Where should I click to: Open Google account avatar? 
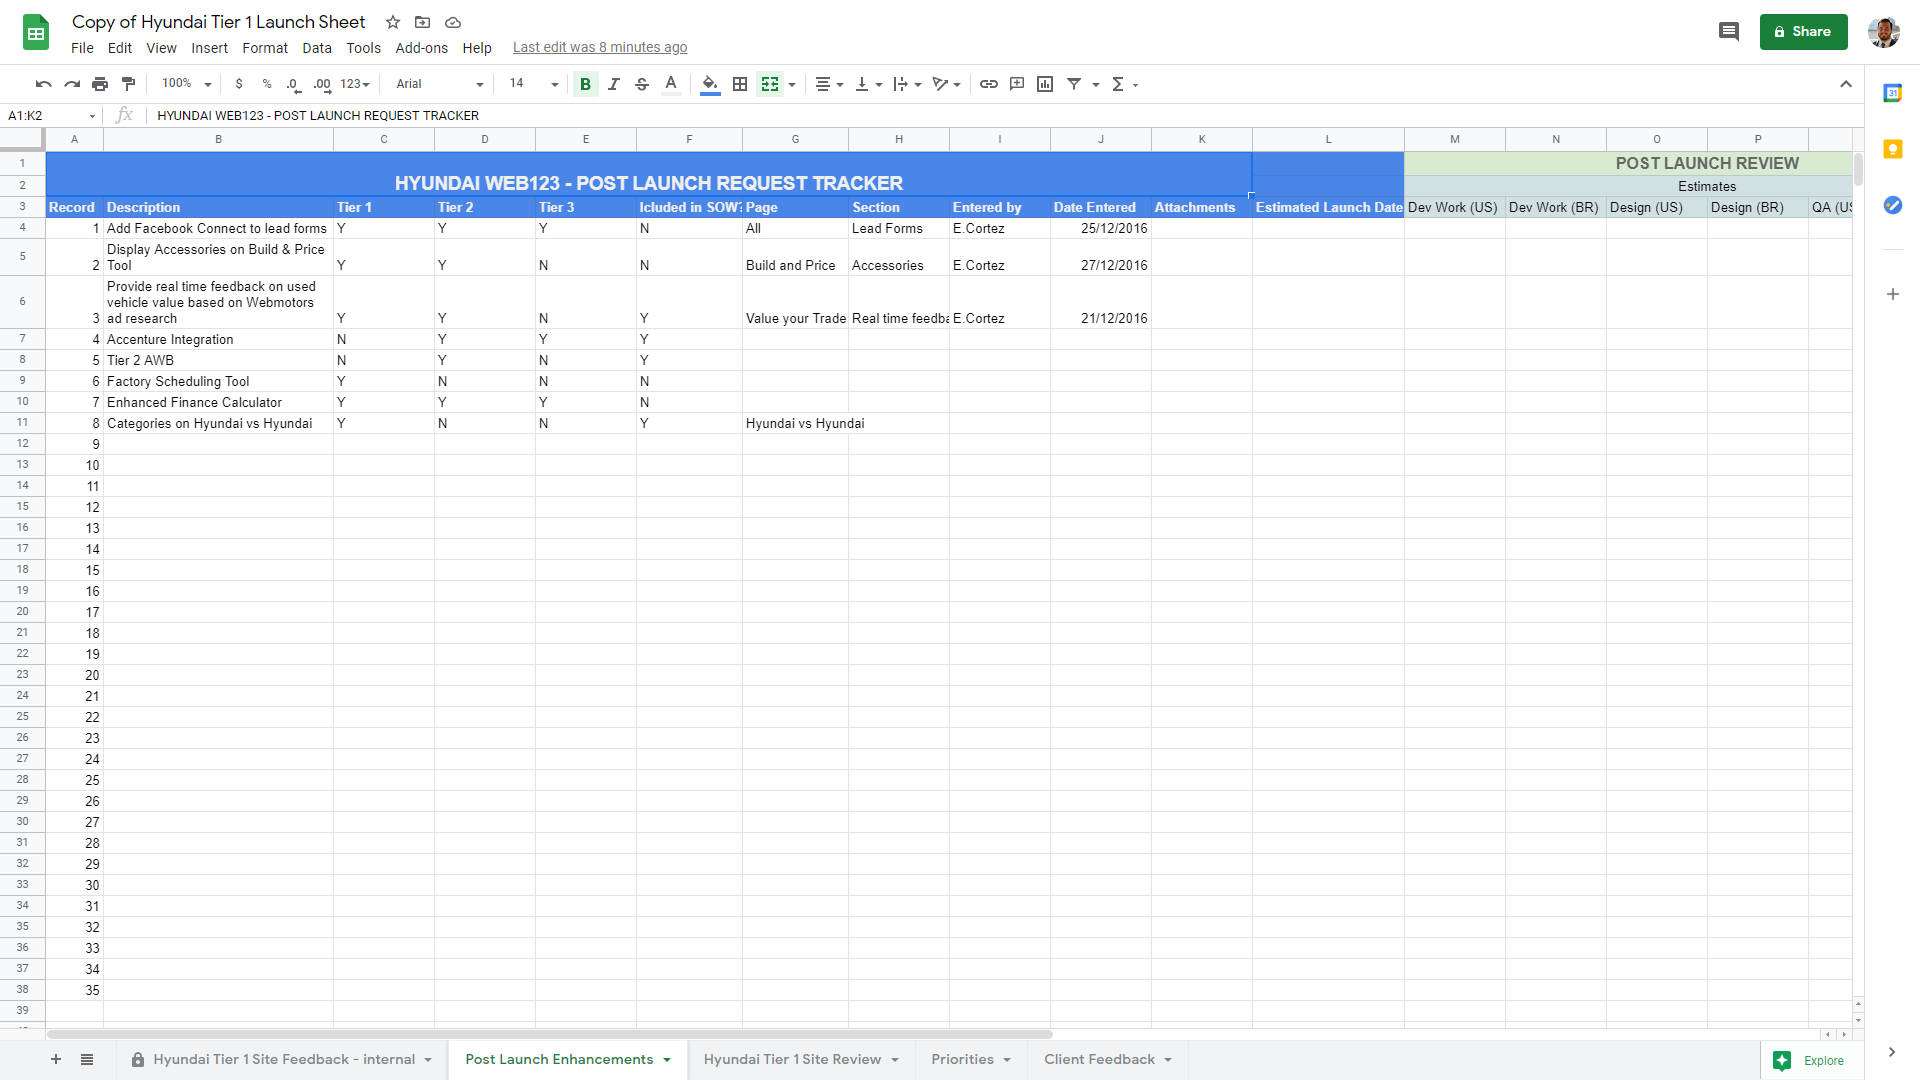(x=1884, y=32)
